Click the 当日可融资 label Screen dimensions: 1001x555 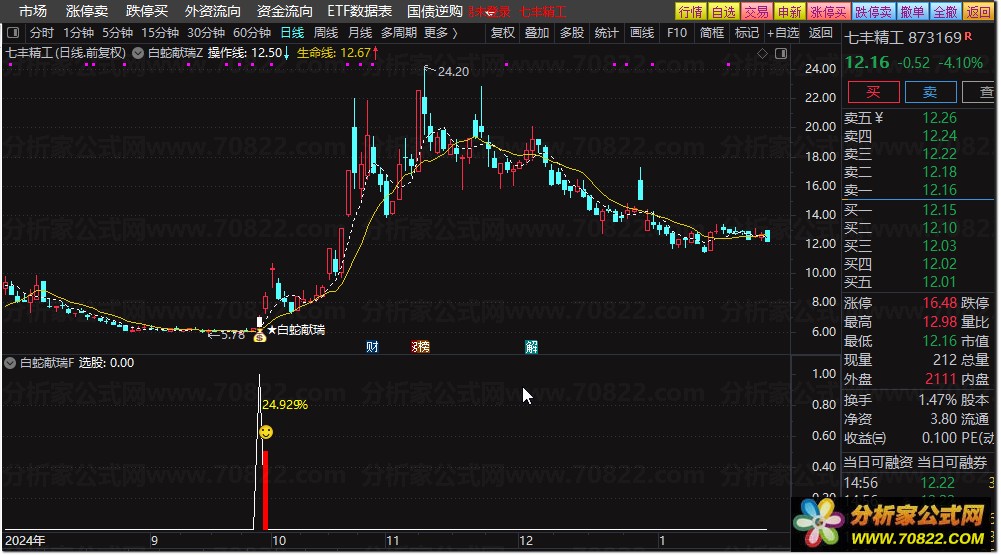click(878, 462)
